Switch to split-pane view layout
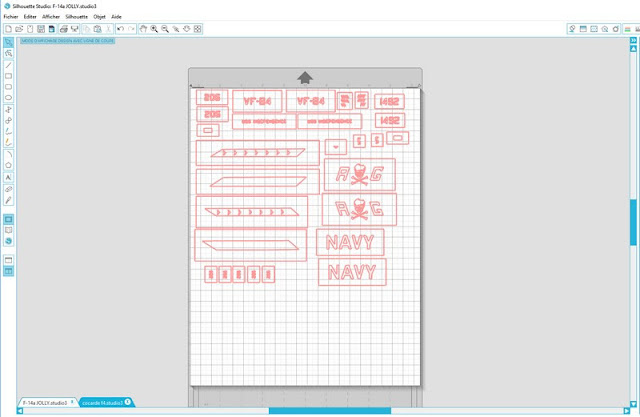 (x=9, y=271)
